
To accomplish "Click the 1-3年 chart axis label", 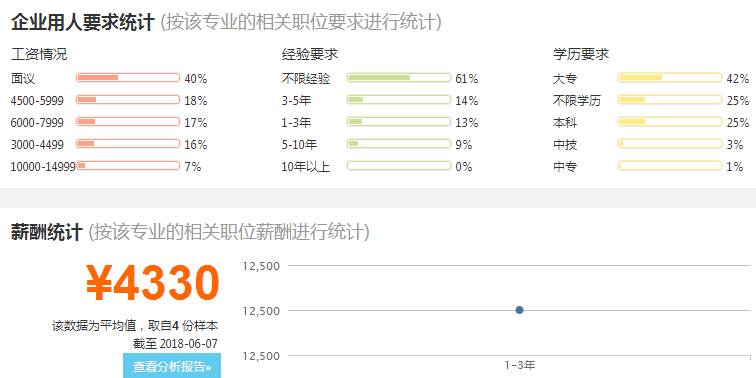I will pyautogui.click(x=520, y=365).
